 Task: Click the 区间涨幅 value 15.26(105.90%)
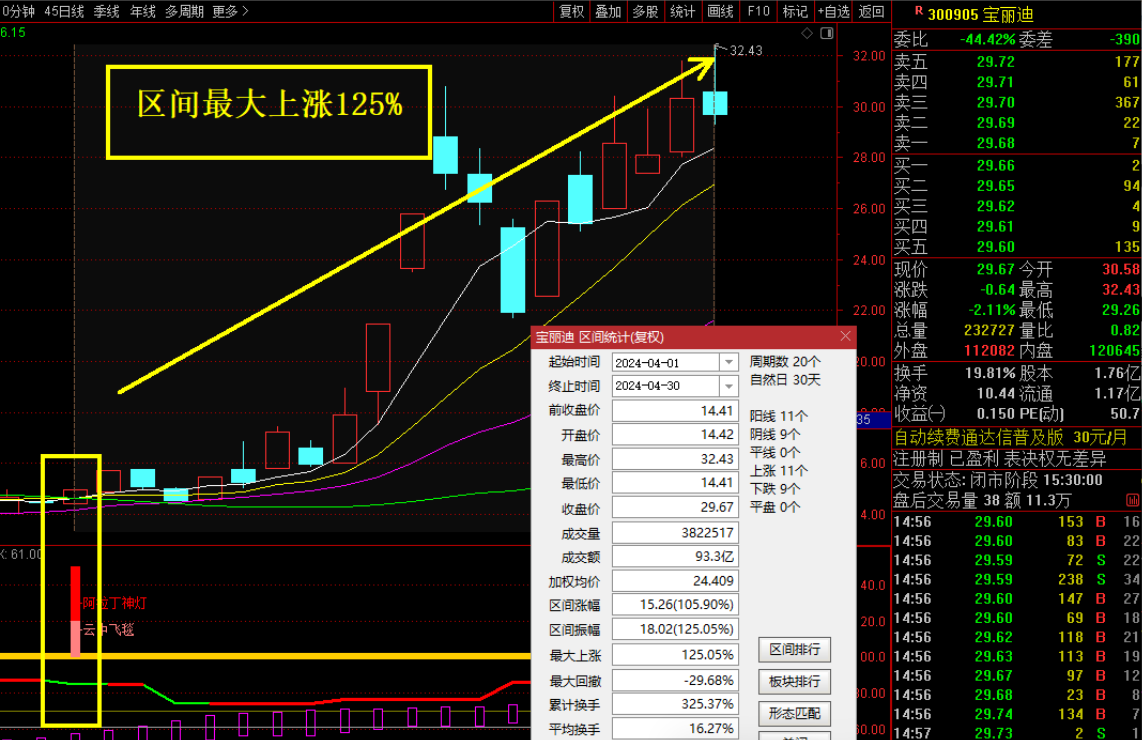pos(675,605)
